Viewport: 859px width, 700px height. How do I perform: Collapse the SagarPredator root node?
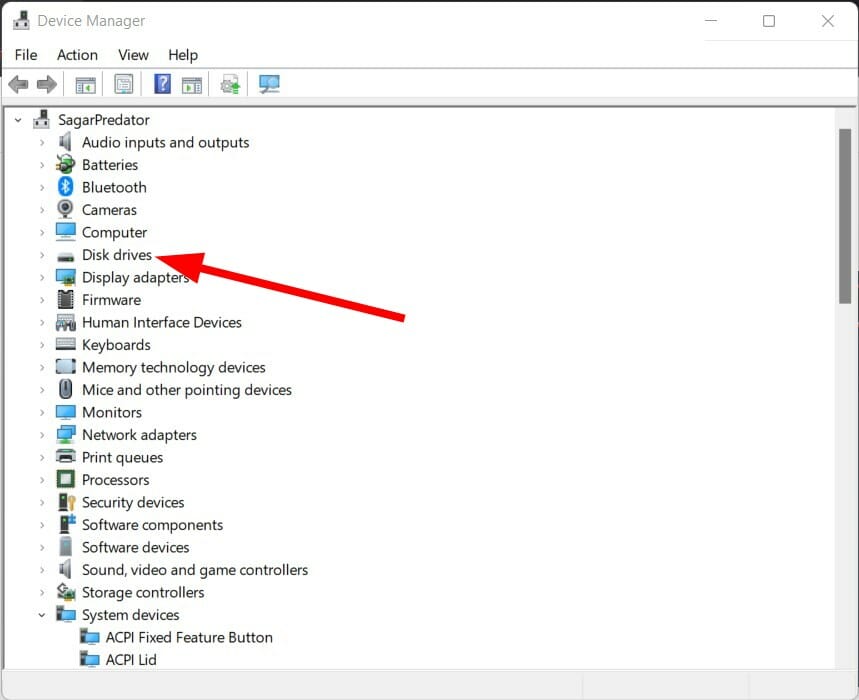(x=18, y=120)
